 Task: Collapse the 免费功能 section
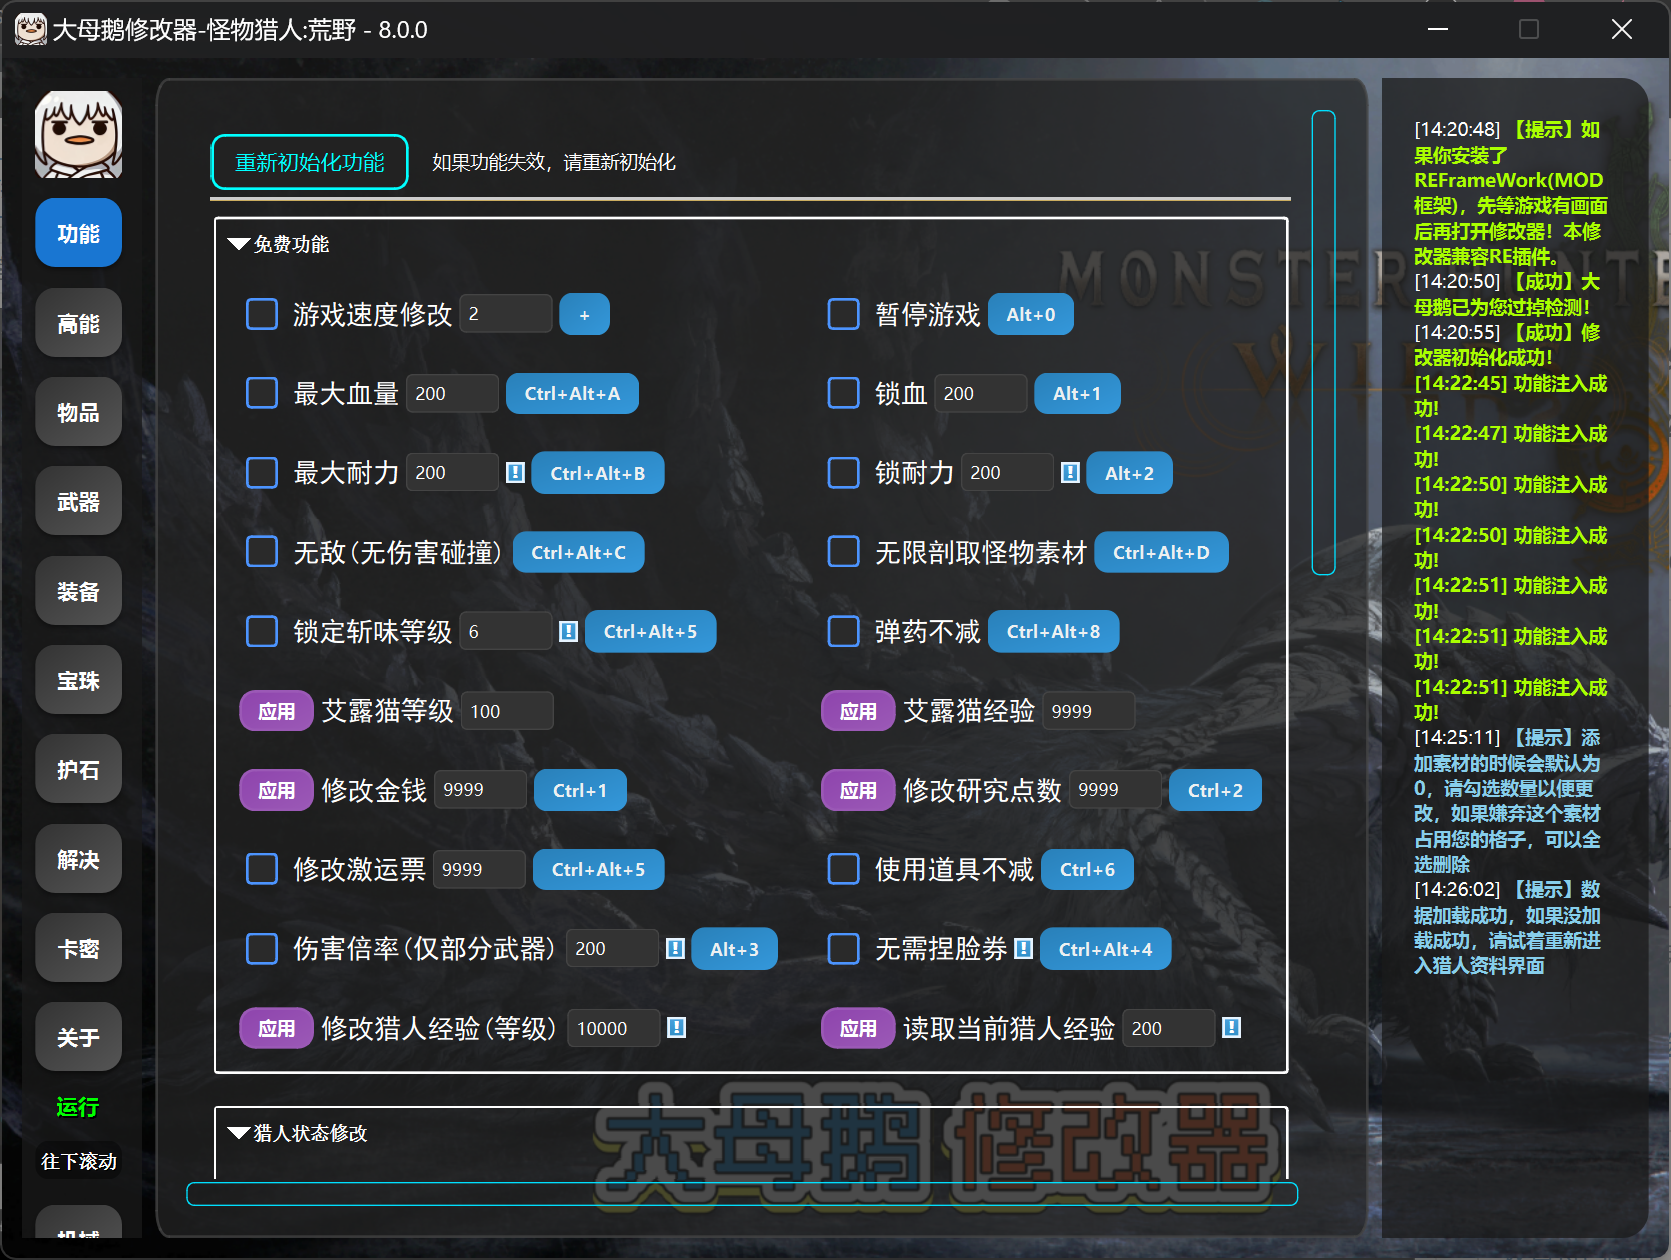click(238, 244)
